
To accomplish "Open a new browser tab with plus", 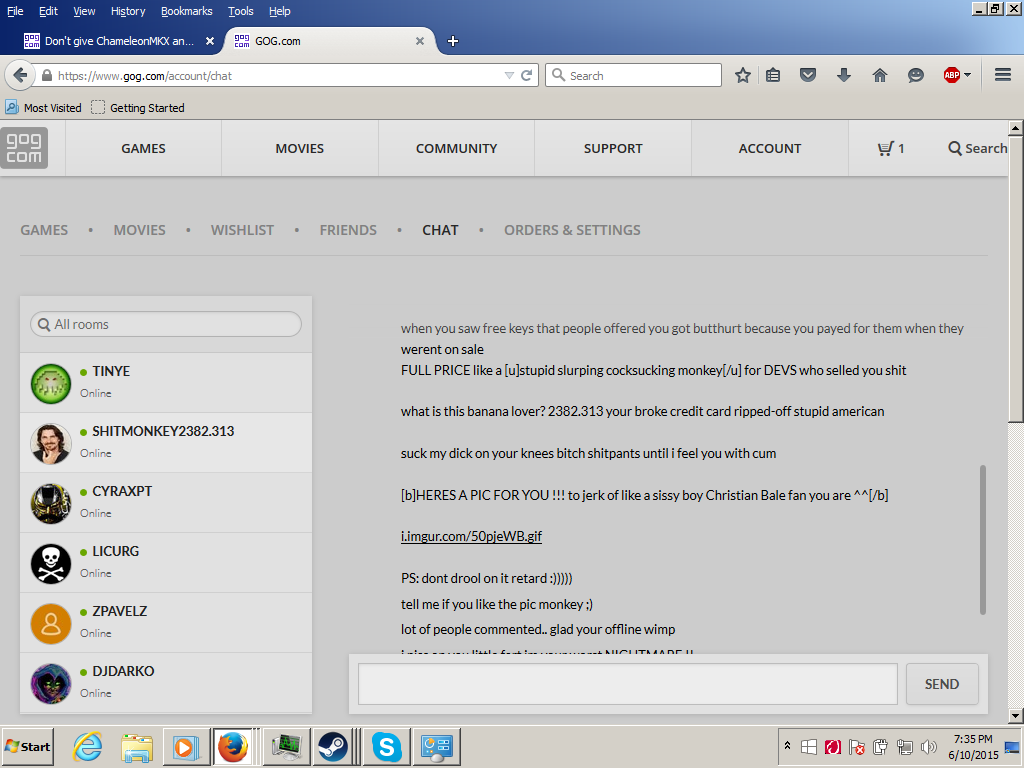I will 453,41.
